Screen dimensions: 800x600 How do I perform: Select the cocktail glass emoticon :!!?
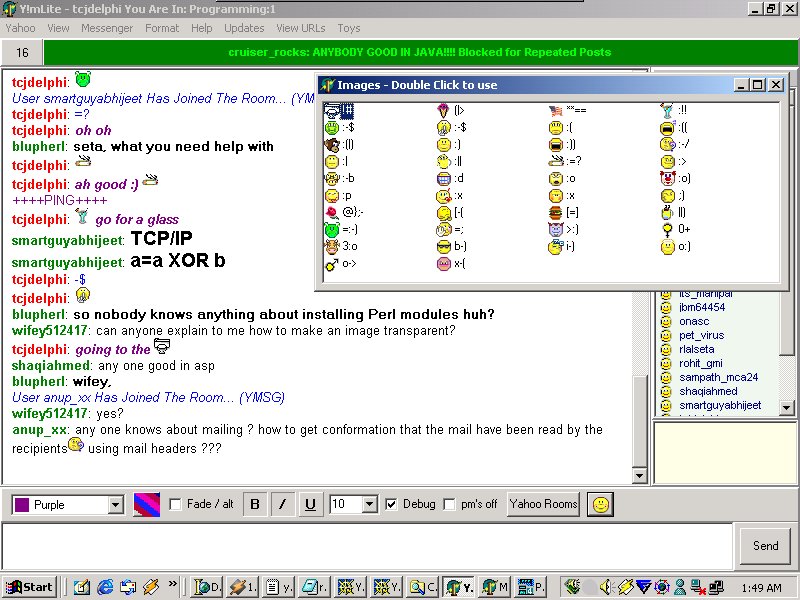[x=674, y=110]
